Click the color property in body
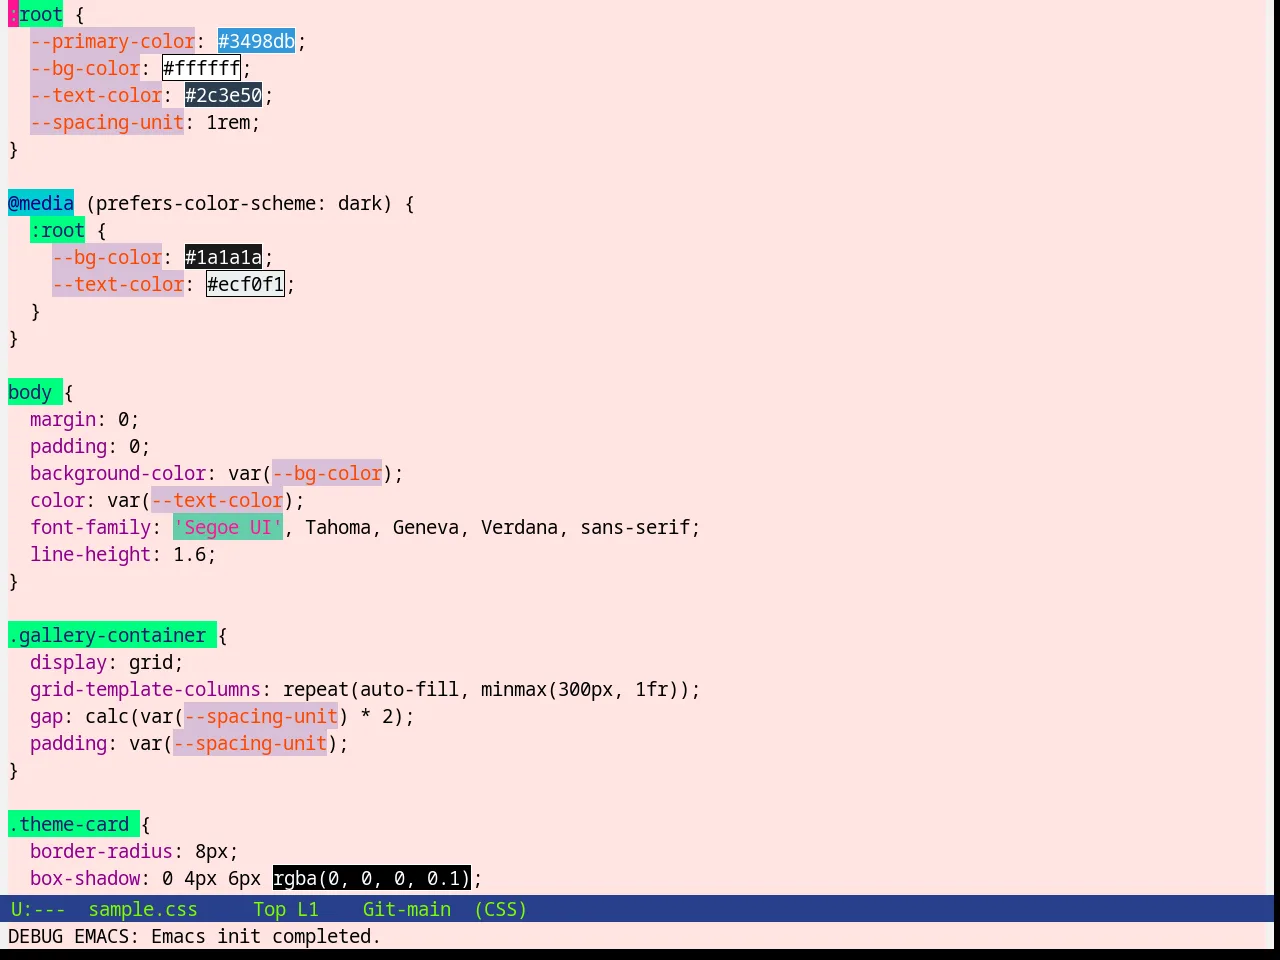This screenshot has height=960, width=1280. pos(57,500)
